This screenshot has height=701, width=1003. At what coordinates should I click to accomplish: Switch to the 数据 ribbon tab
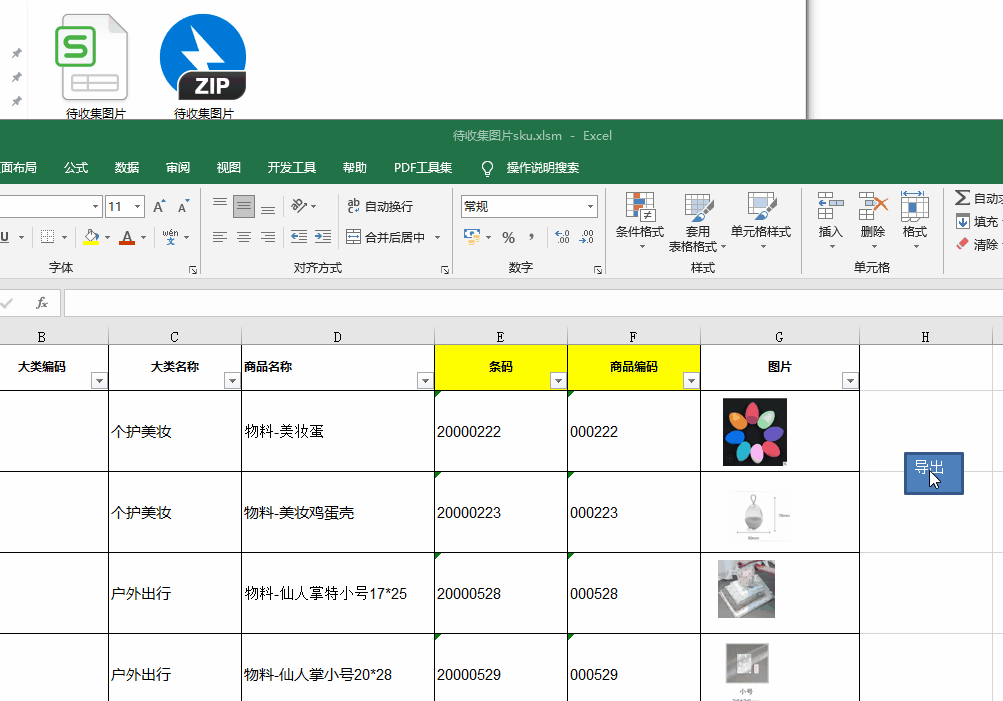(x=127, y=167)
